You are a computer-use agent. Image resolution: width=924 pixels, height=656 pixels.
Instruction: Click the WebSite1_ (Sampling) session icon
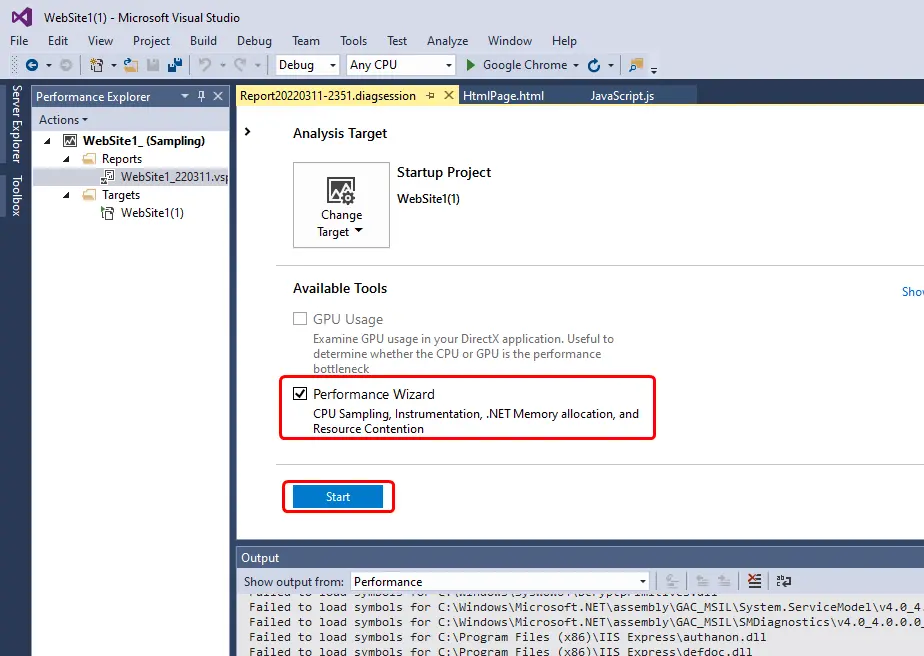[x=70, y=141]
